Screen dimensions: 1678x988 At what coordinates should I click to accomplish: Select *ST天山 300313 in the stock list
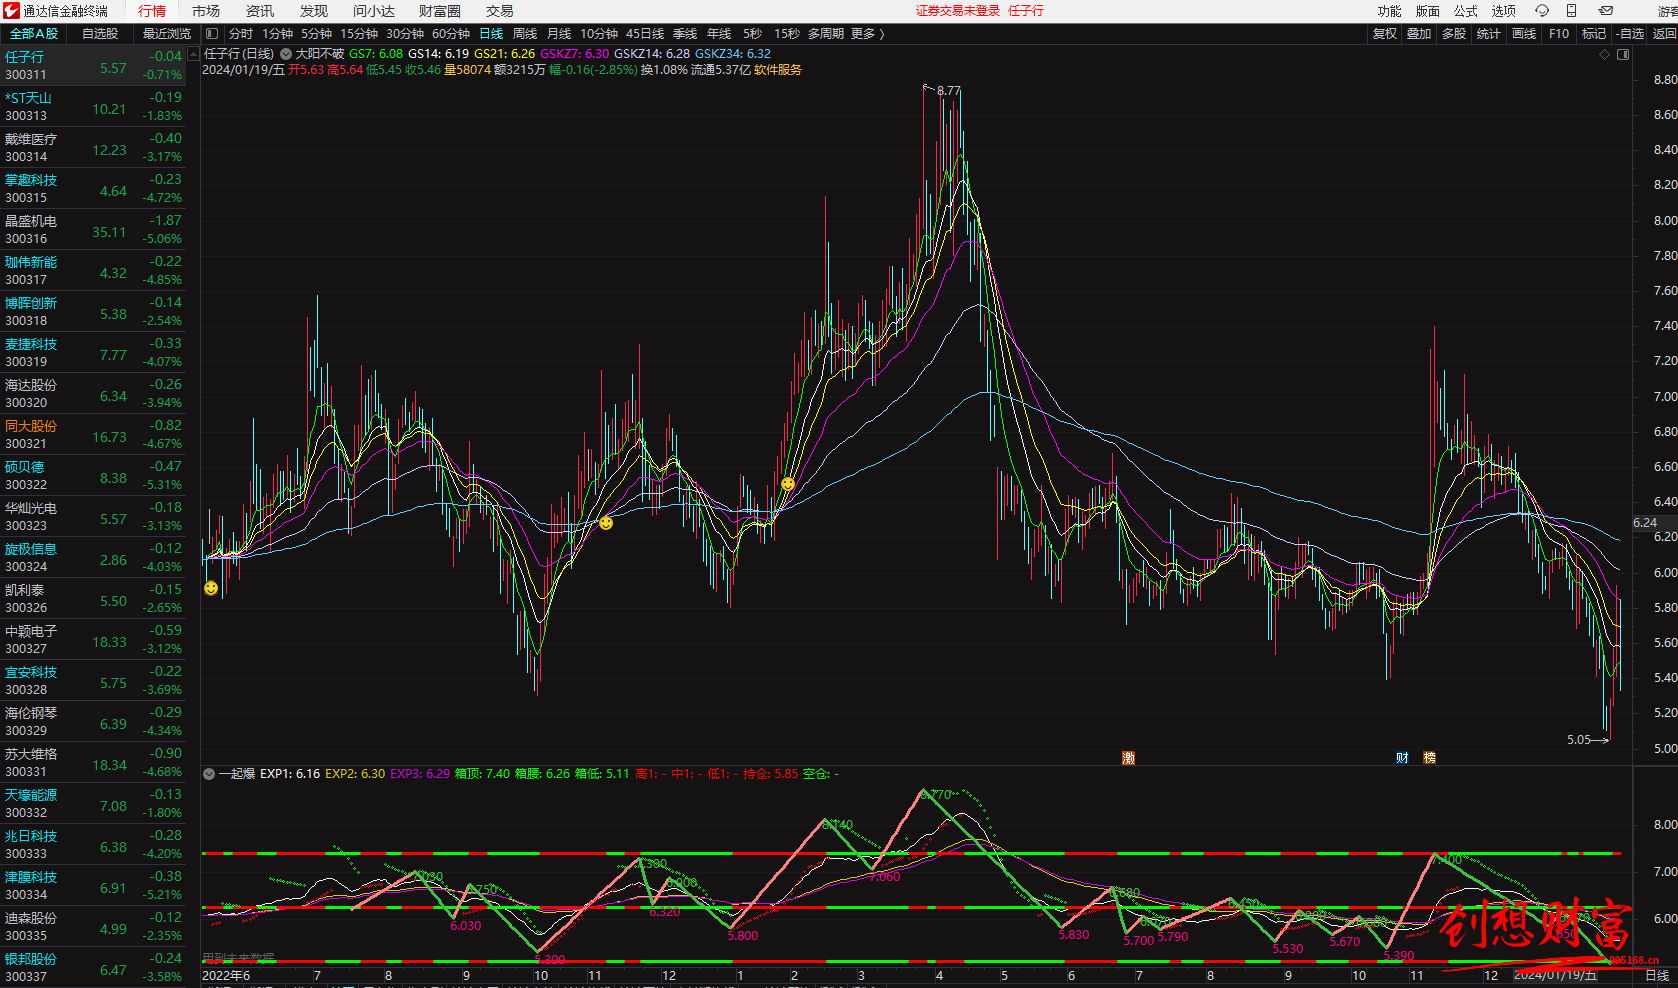[93, 107]
